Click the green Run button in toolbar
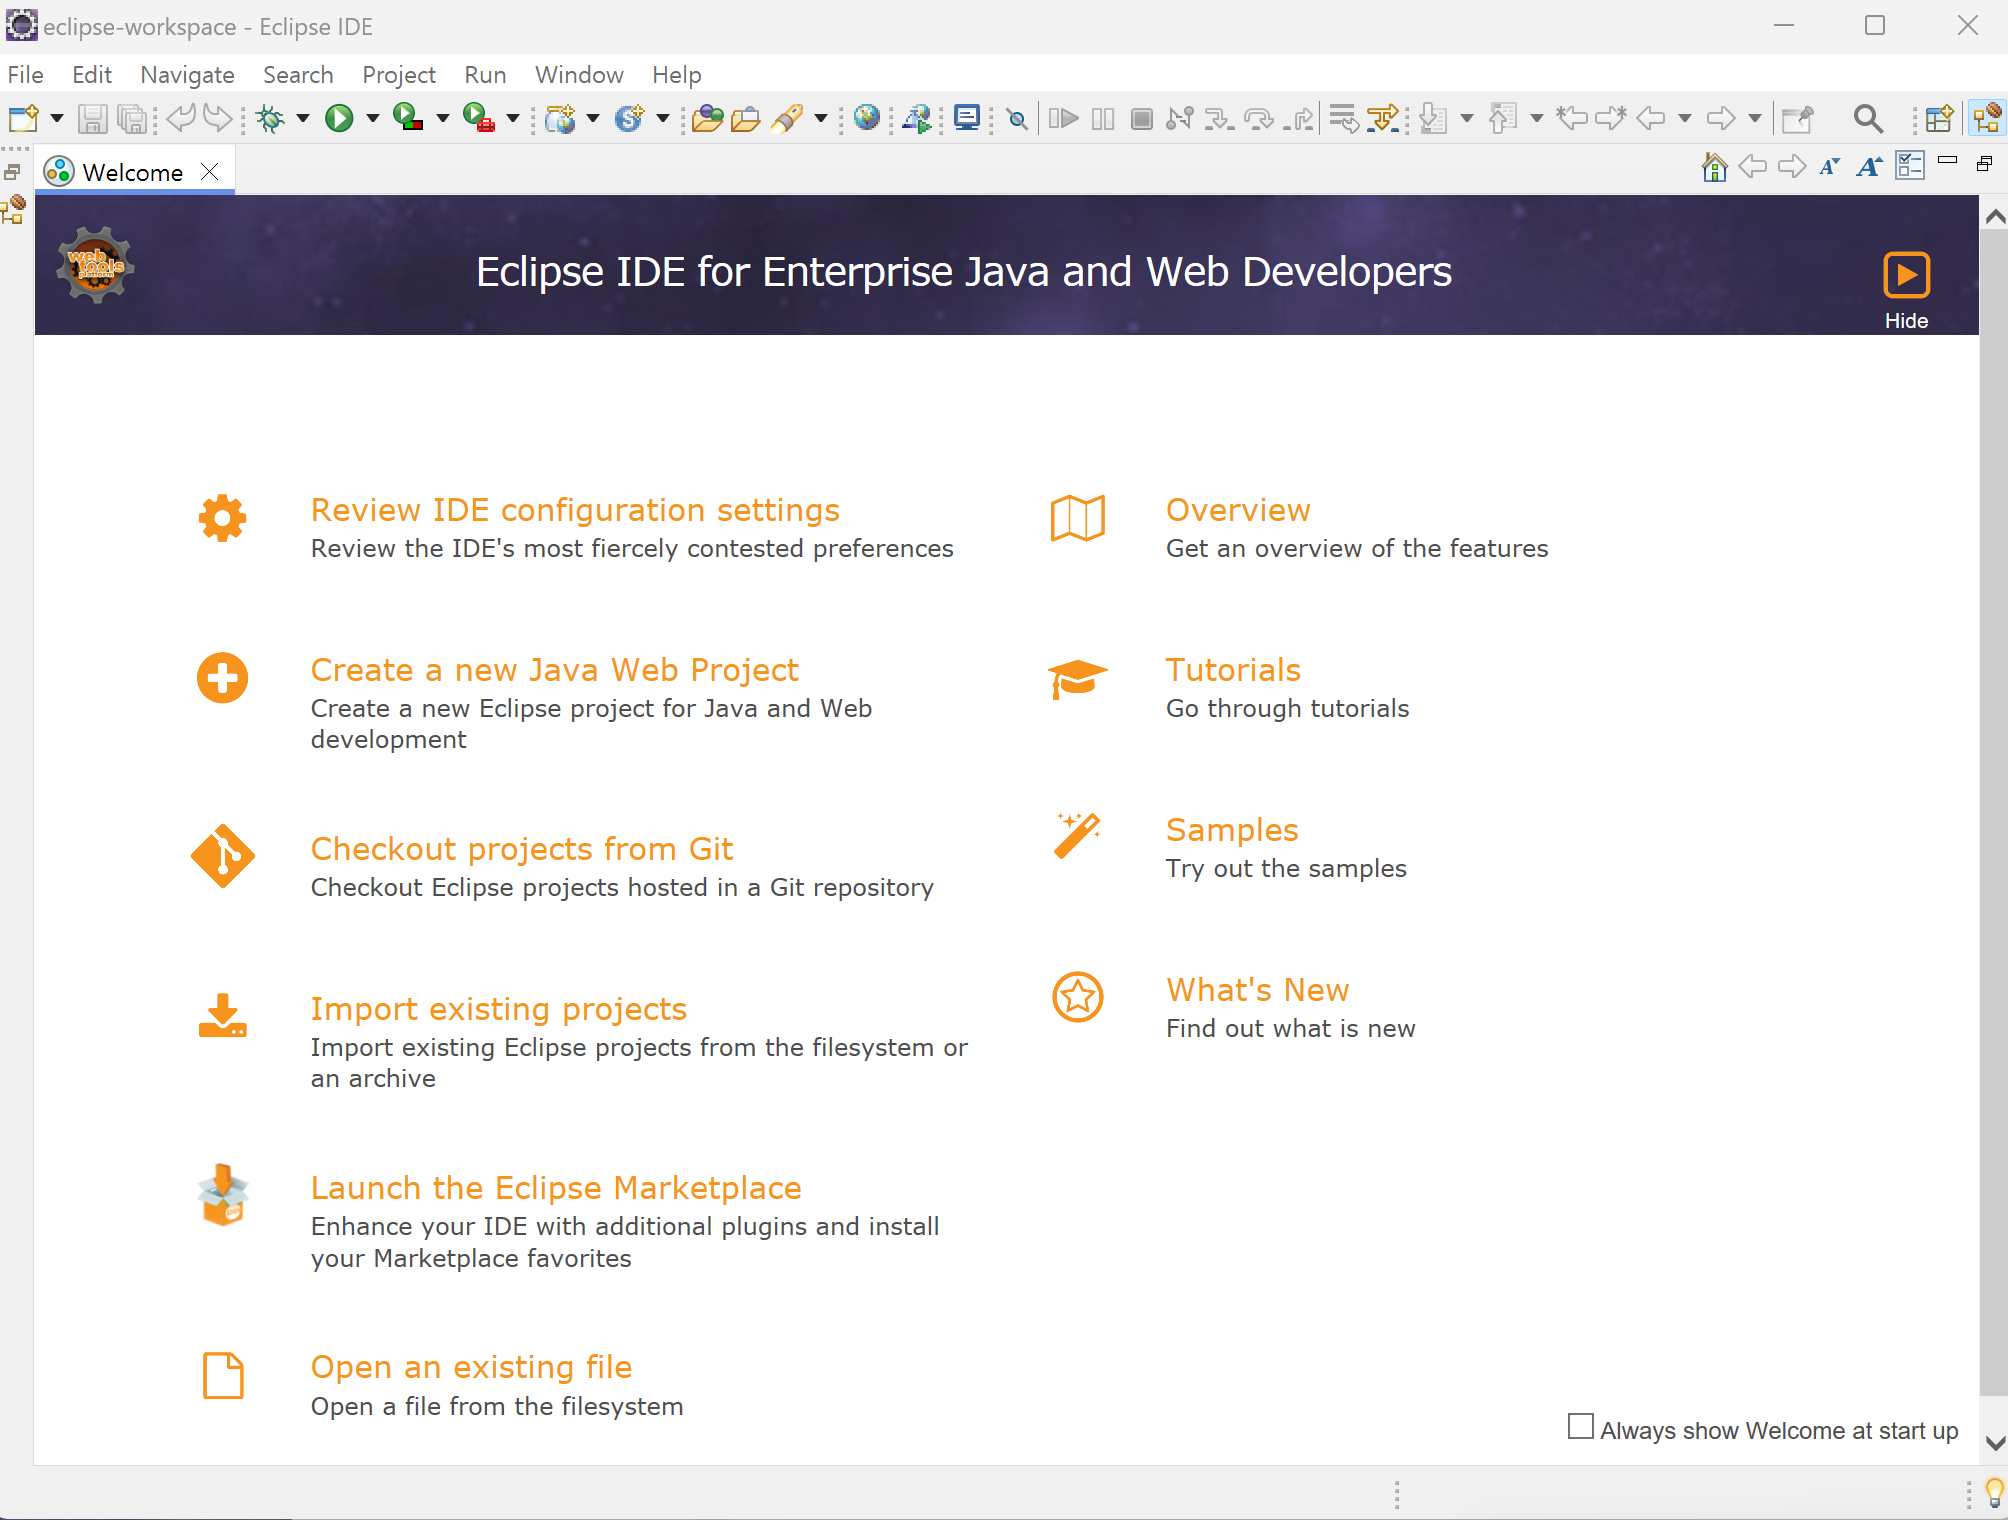Screen dimensions: 2008x1520 339,119
